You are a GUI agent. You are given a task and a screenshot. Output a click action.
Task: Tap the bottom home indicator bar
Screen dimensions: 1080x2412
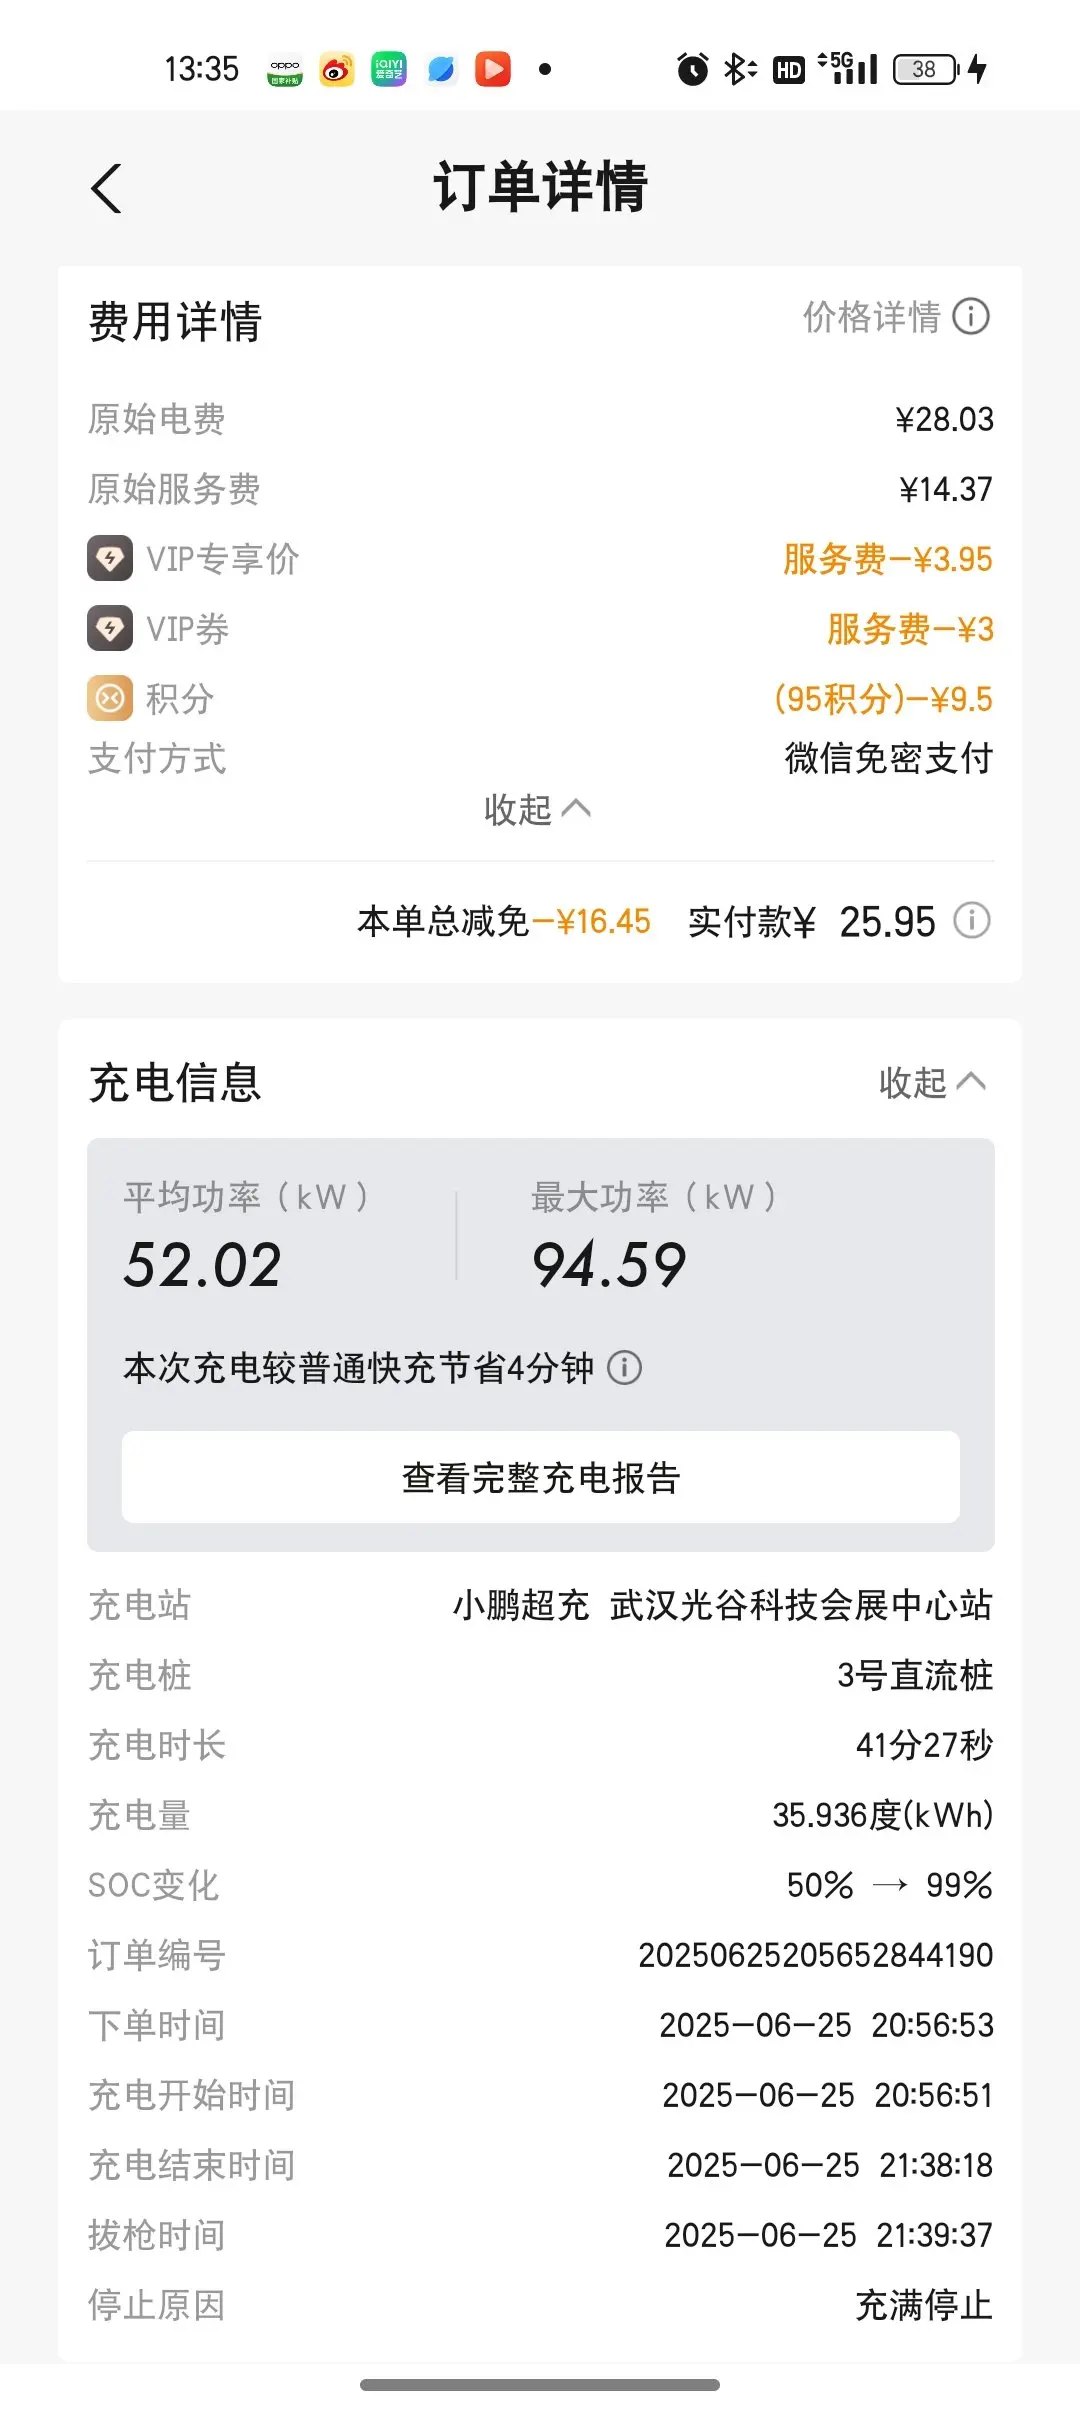point(540,2385)
